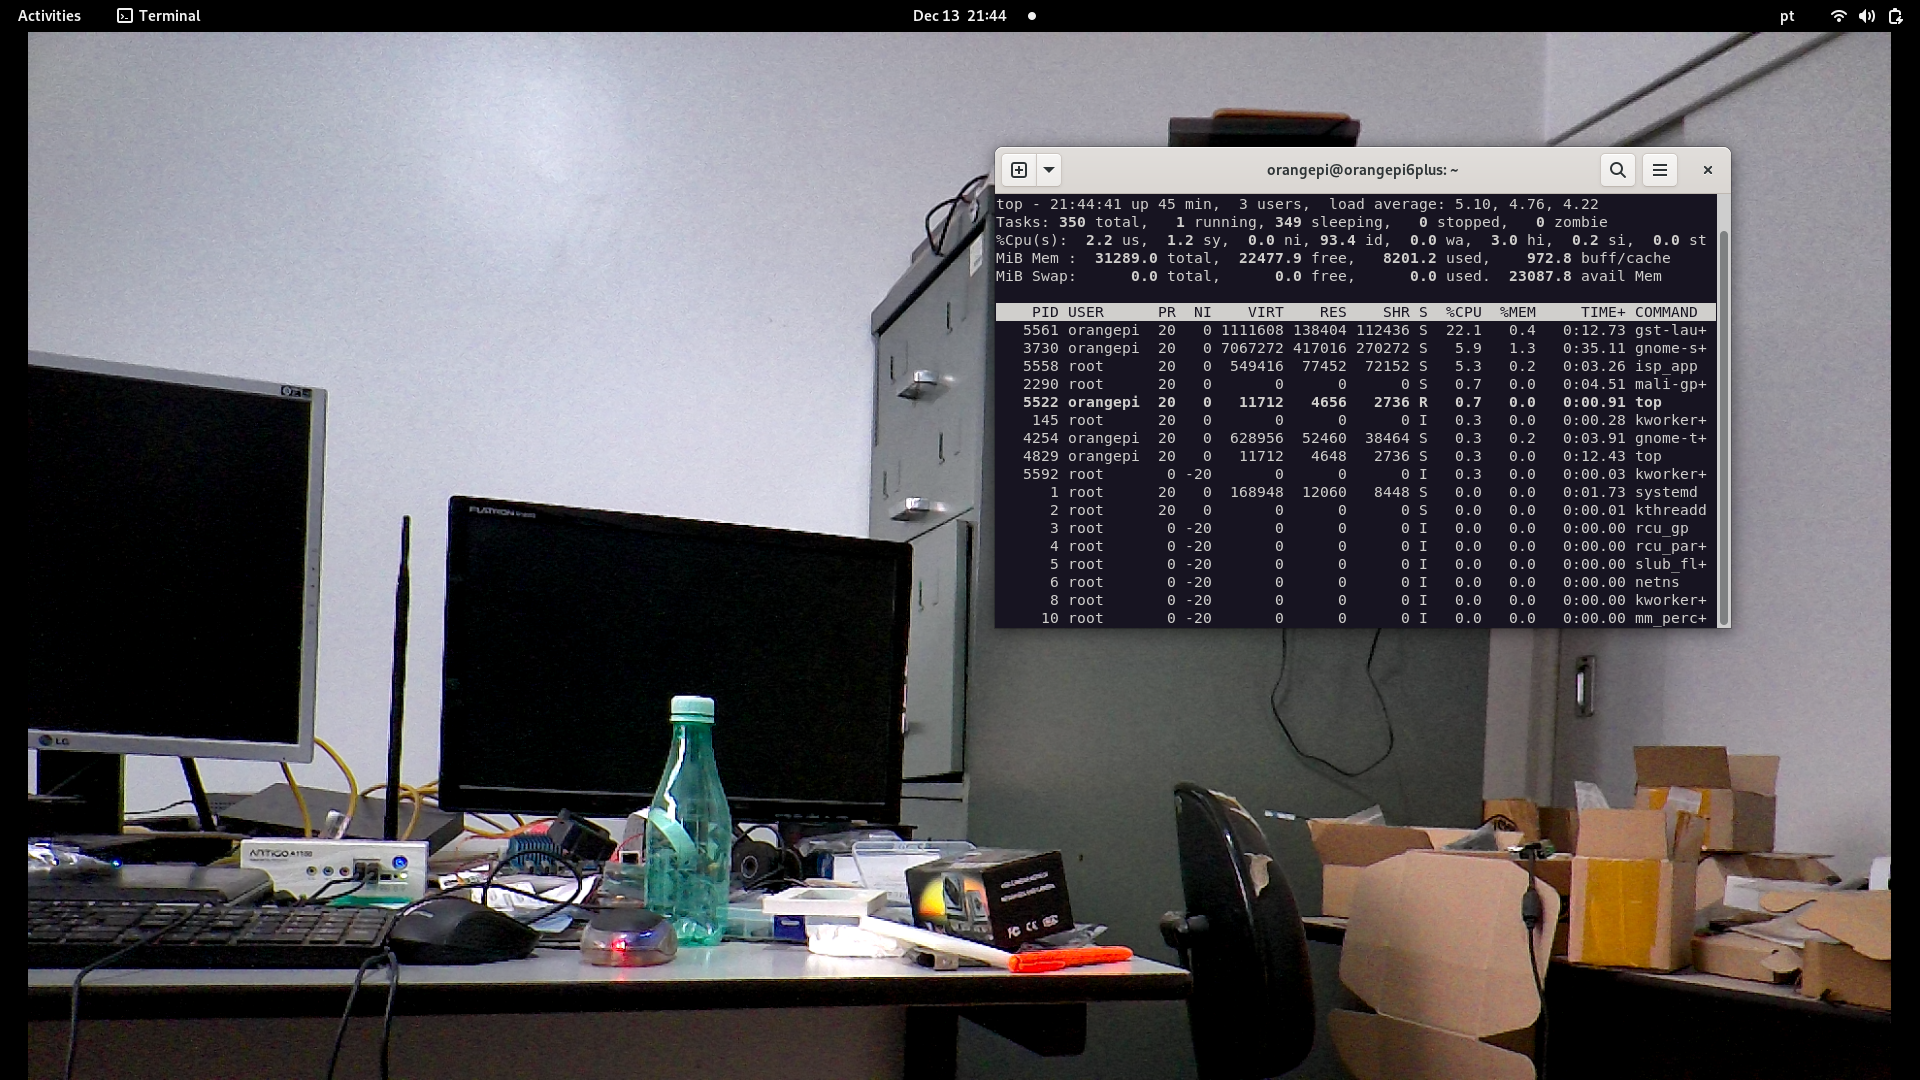Expand the new tab dropdown arrow
This screenshot has height=1080, width=1920.
[1048, 170]
